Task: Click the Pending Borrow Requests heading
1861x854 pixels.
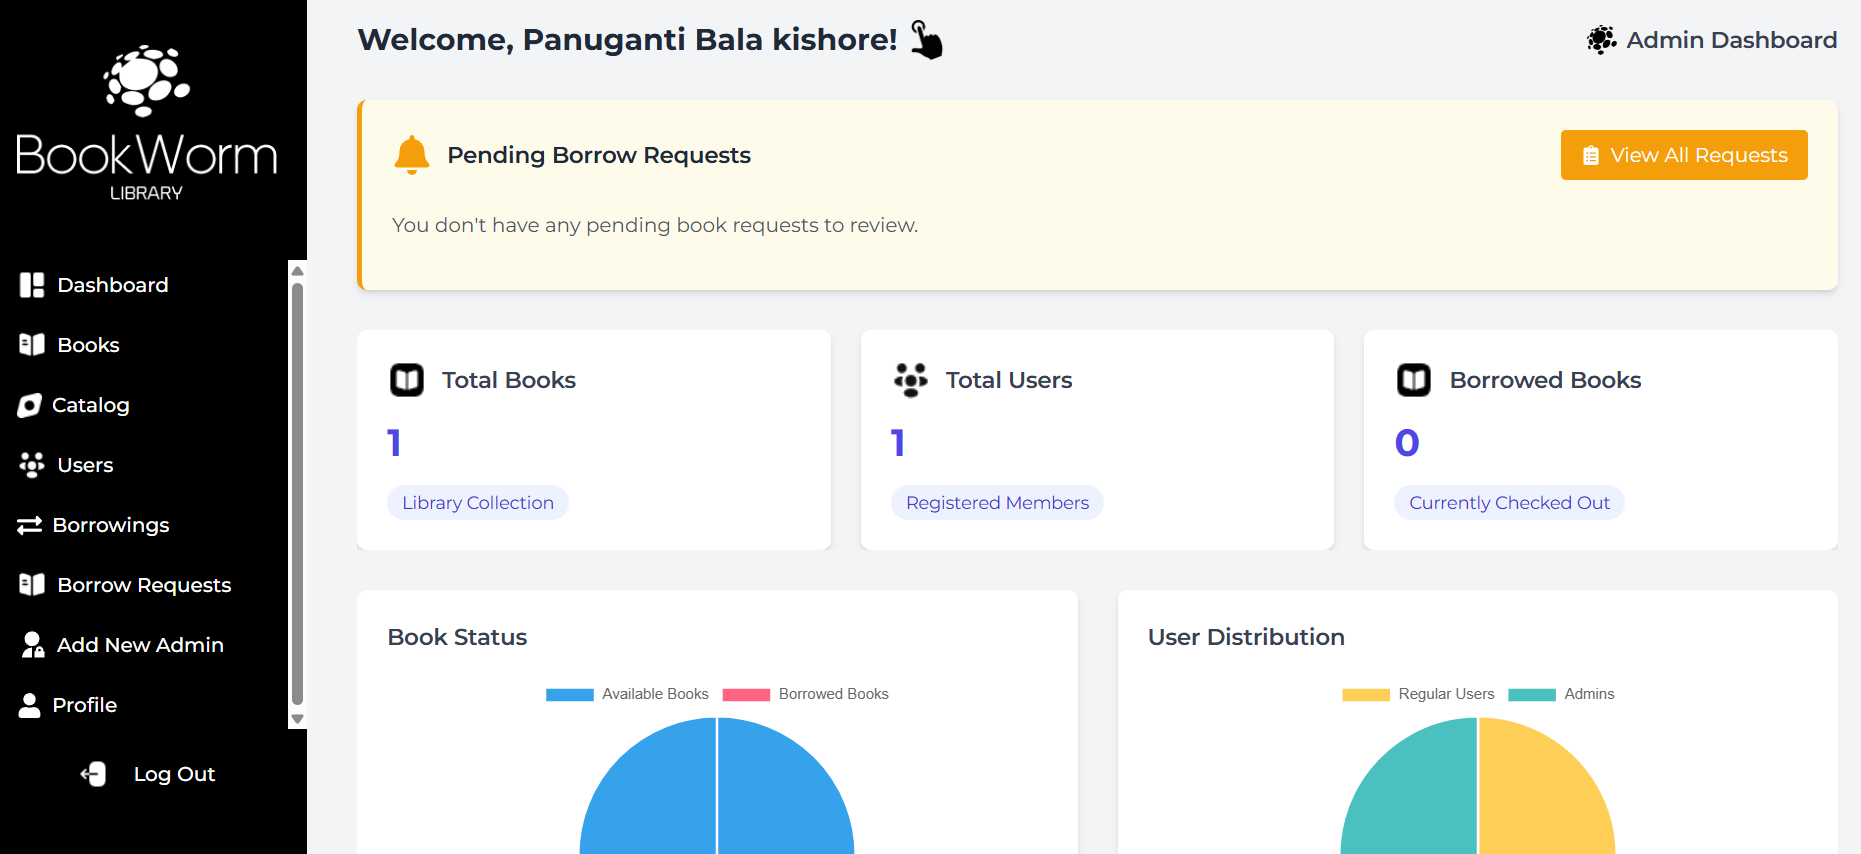Action: 599,155
